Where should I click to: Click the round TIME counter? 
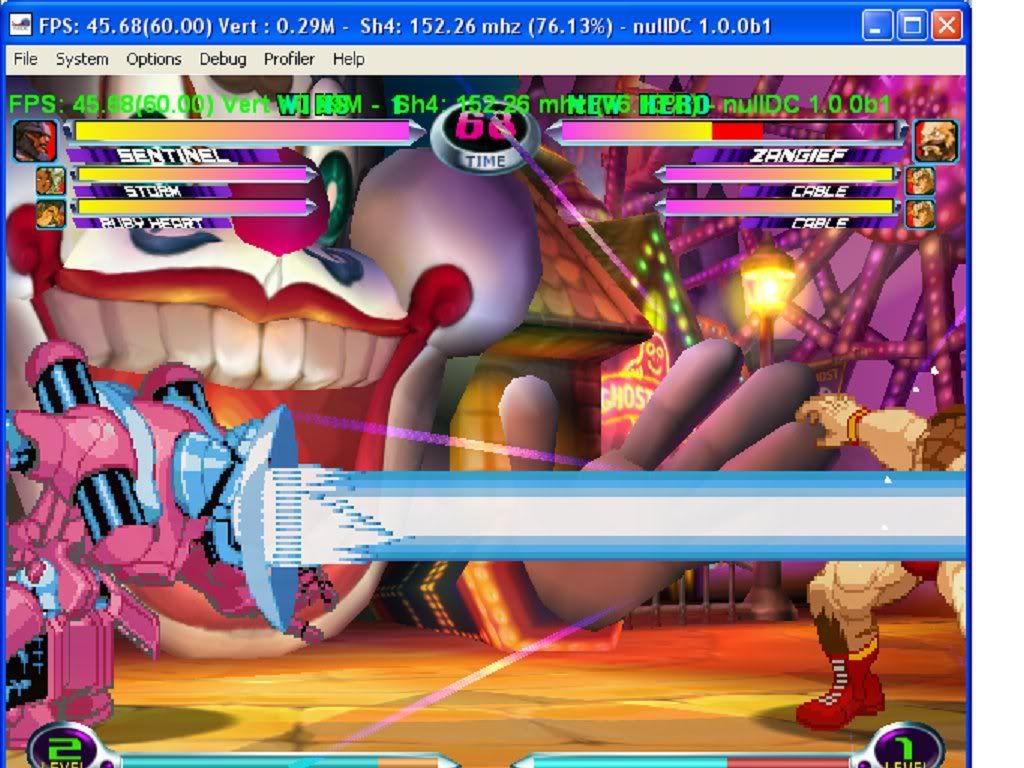click(486, 138)
